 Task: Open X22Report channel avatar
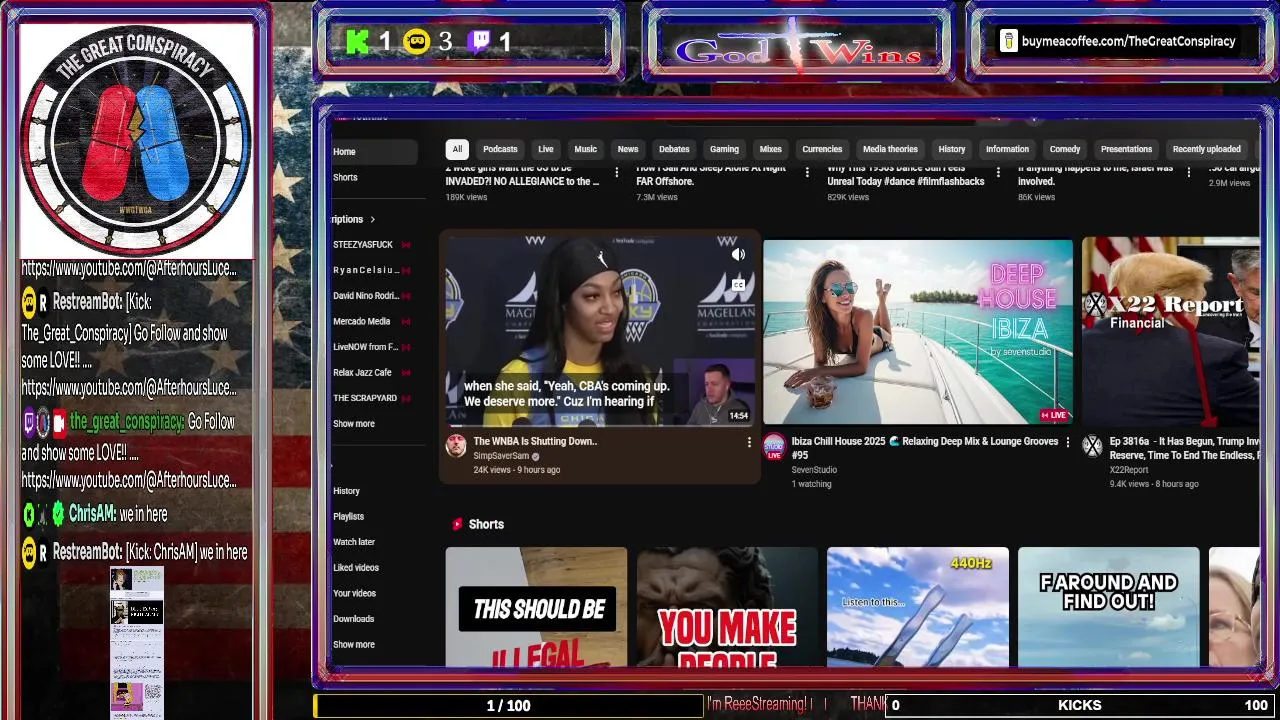pos(1092,446)
